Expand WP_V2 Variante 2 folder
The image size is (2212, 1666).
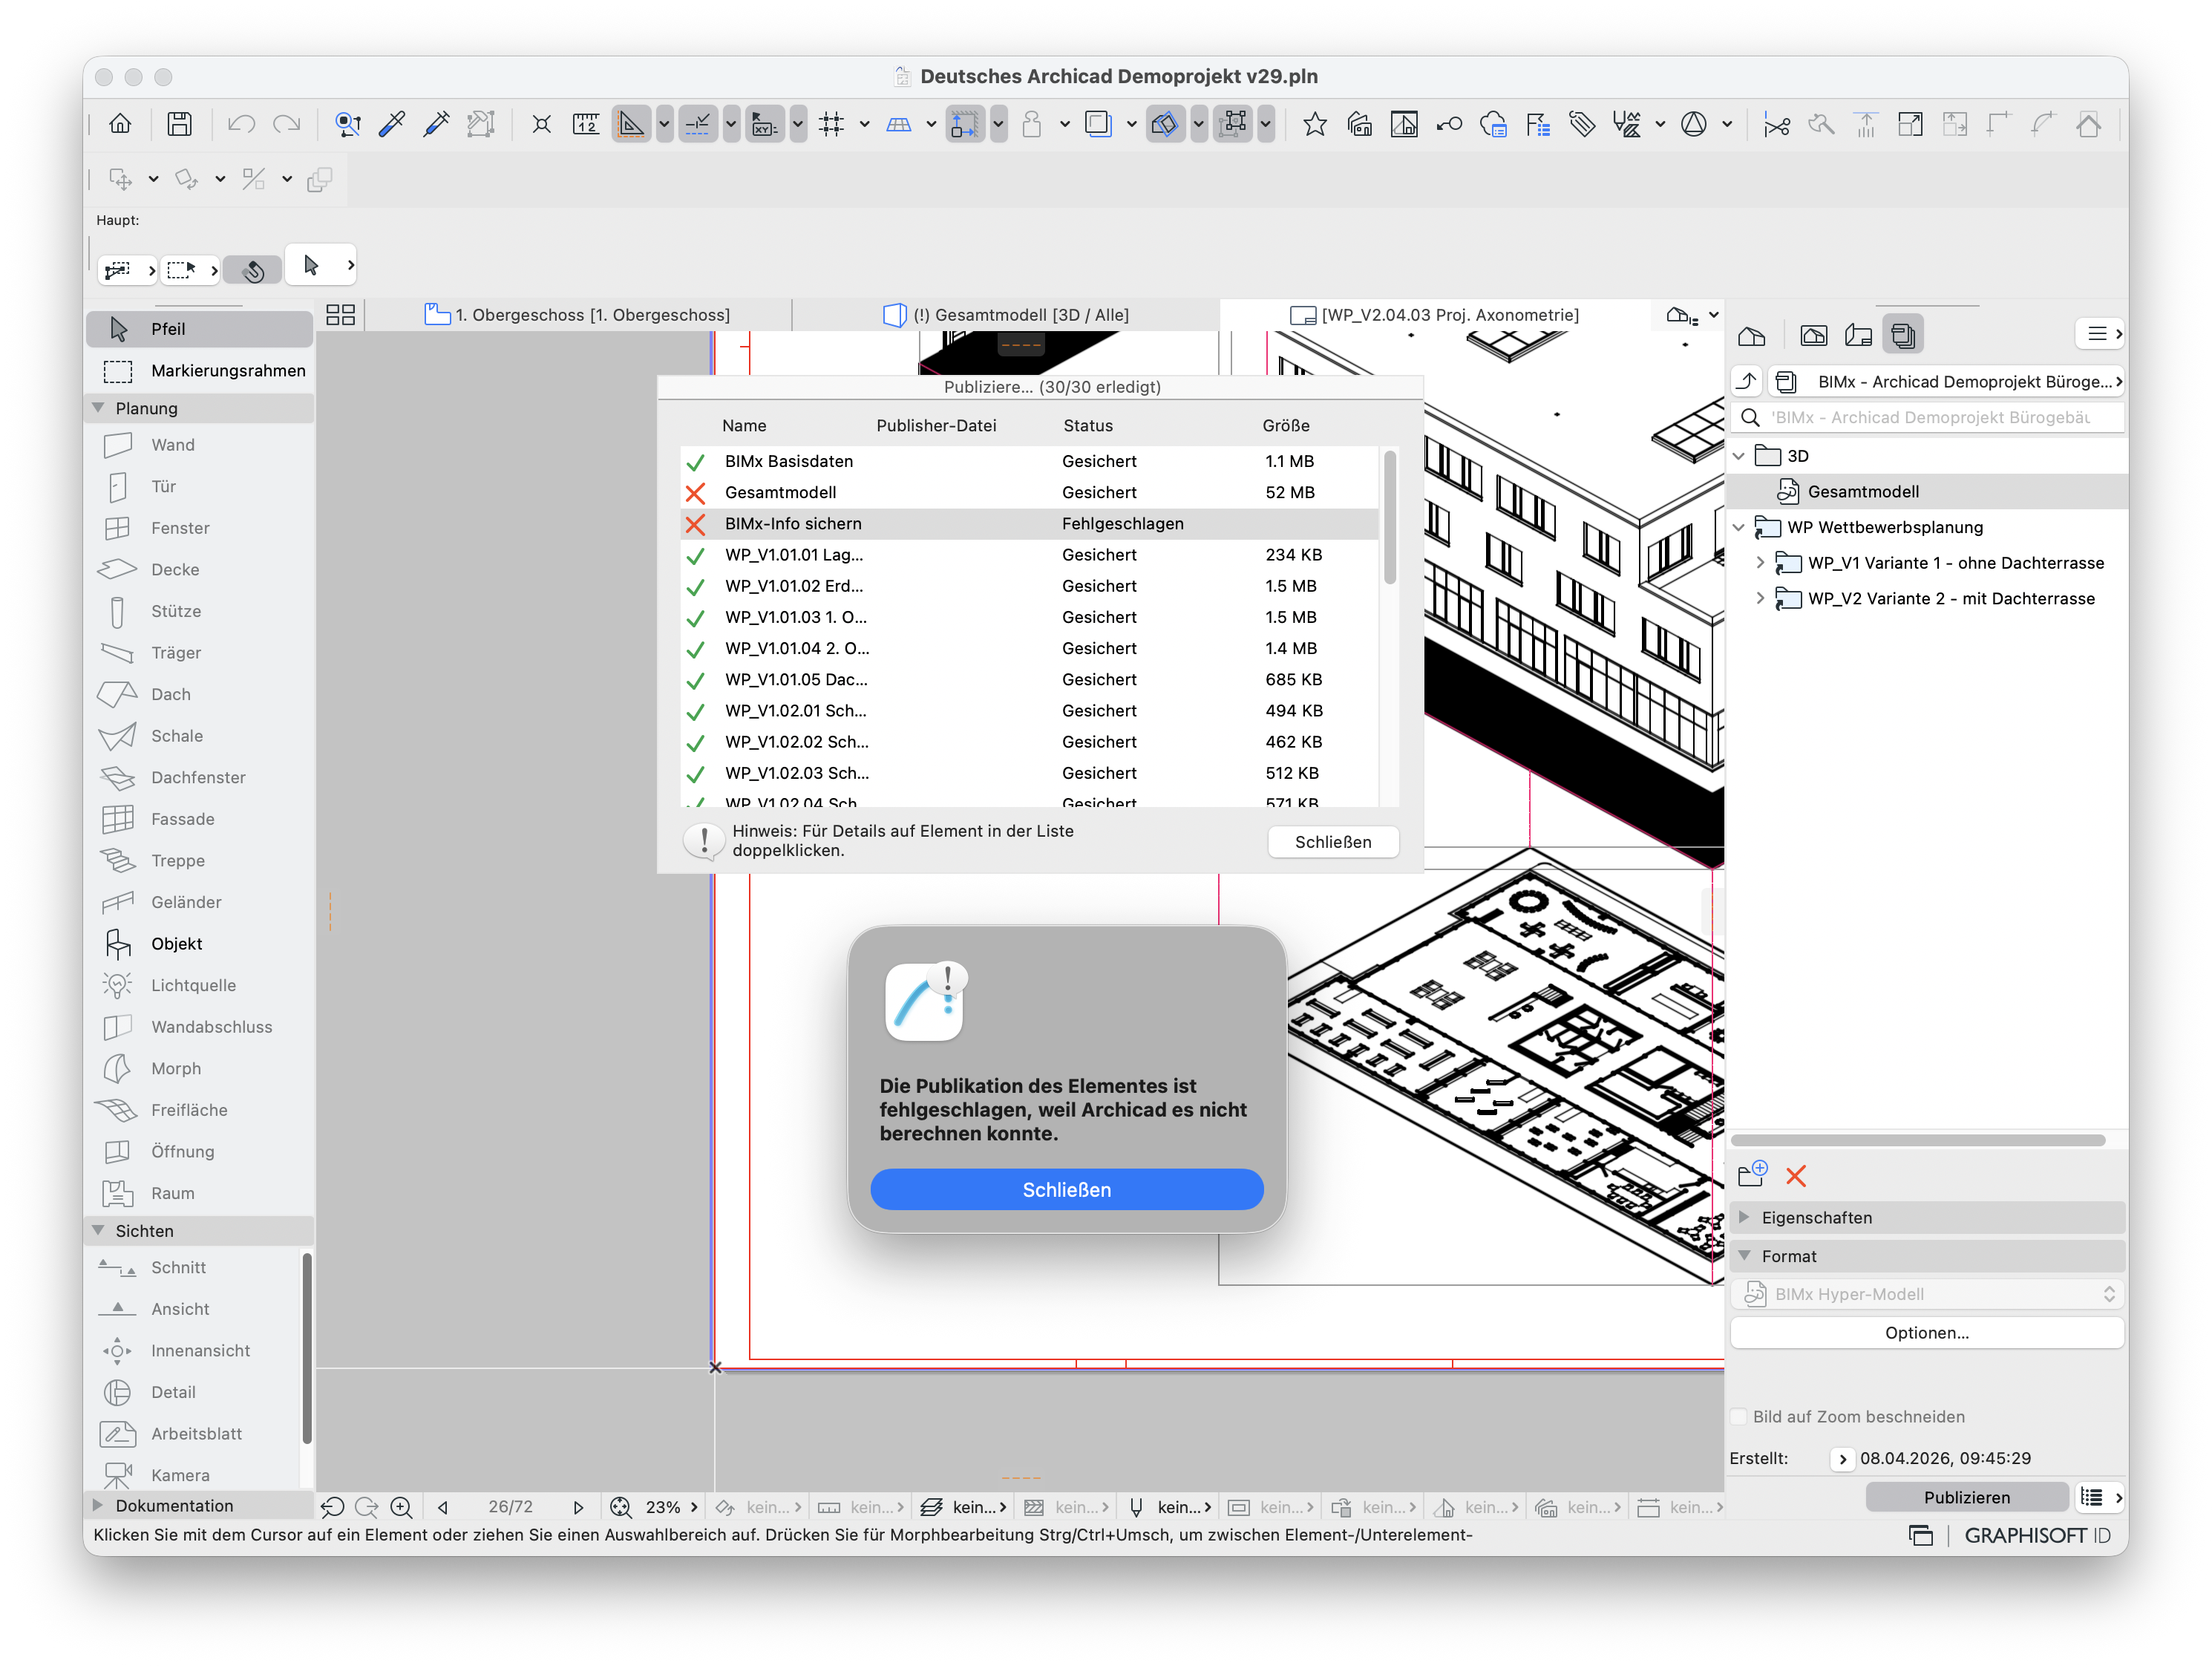[1761, 598]
